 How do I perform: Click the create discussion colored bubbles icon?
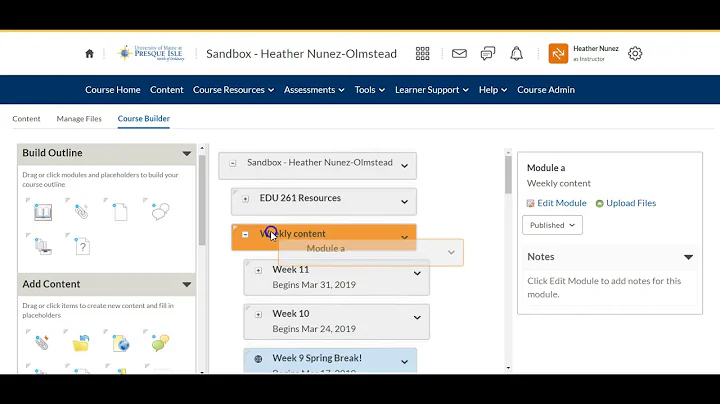click(x=160, y=342)
